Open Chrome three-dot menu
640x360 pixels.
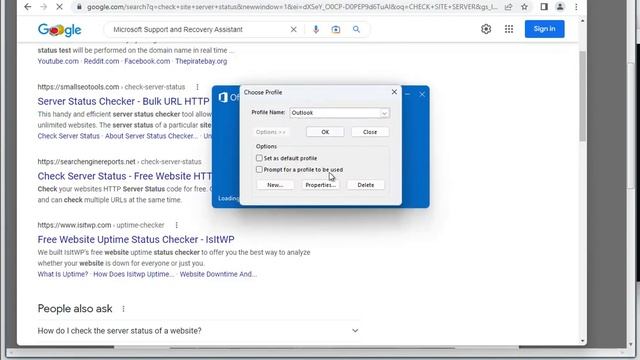(576, 7)
